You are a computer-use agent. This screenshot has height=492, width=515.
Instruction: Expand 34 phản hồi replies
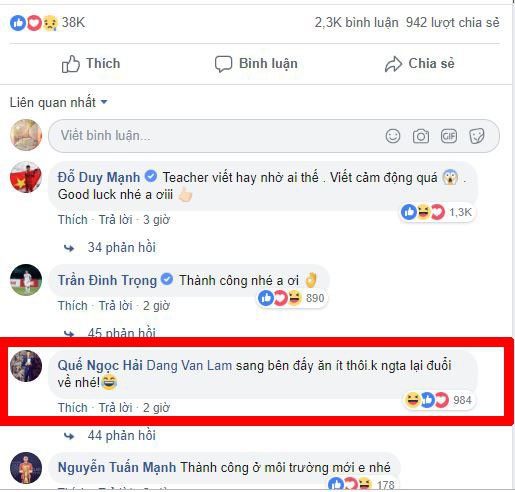pos(122,248)
